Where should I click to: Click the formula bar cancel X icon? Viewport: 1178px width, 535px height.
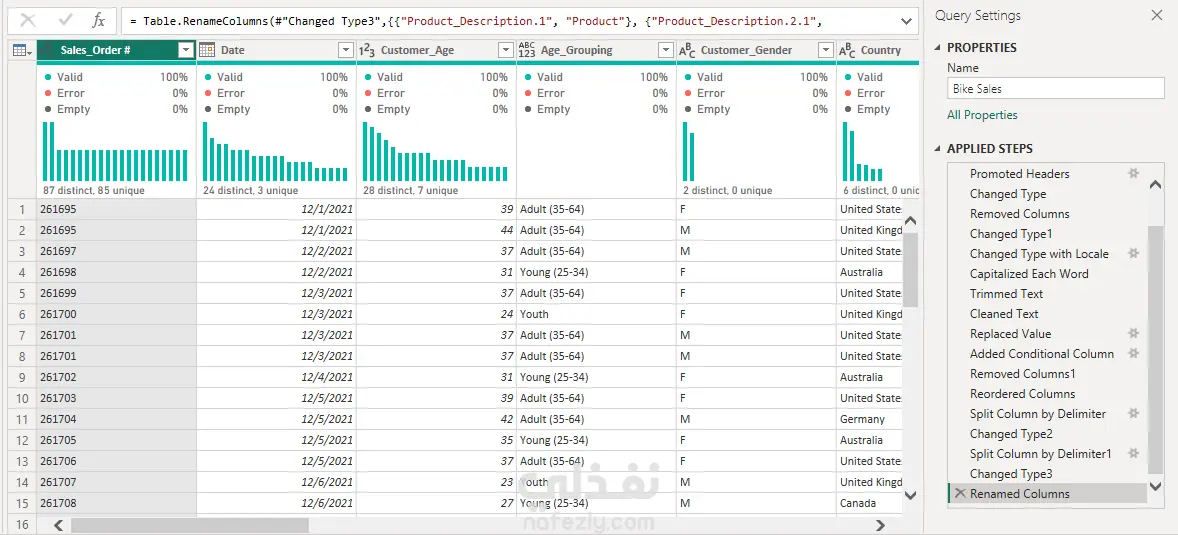[x=28, y=21]
